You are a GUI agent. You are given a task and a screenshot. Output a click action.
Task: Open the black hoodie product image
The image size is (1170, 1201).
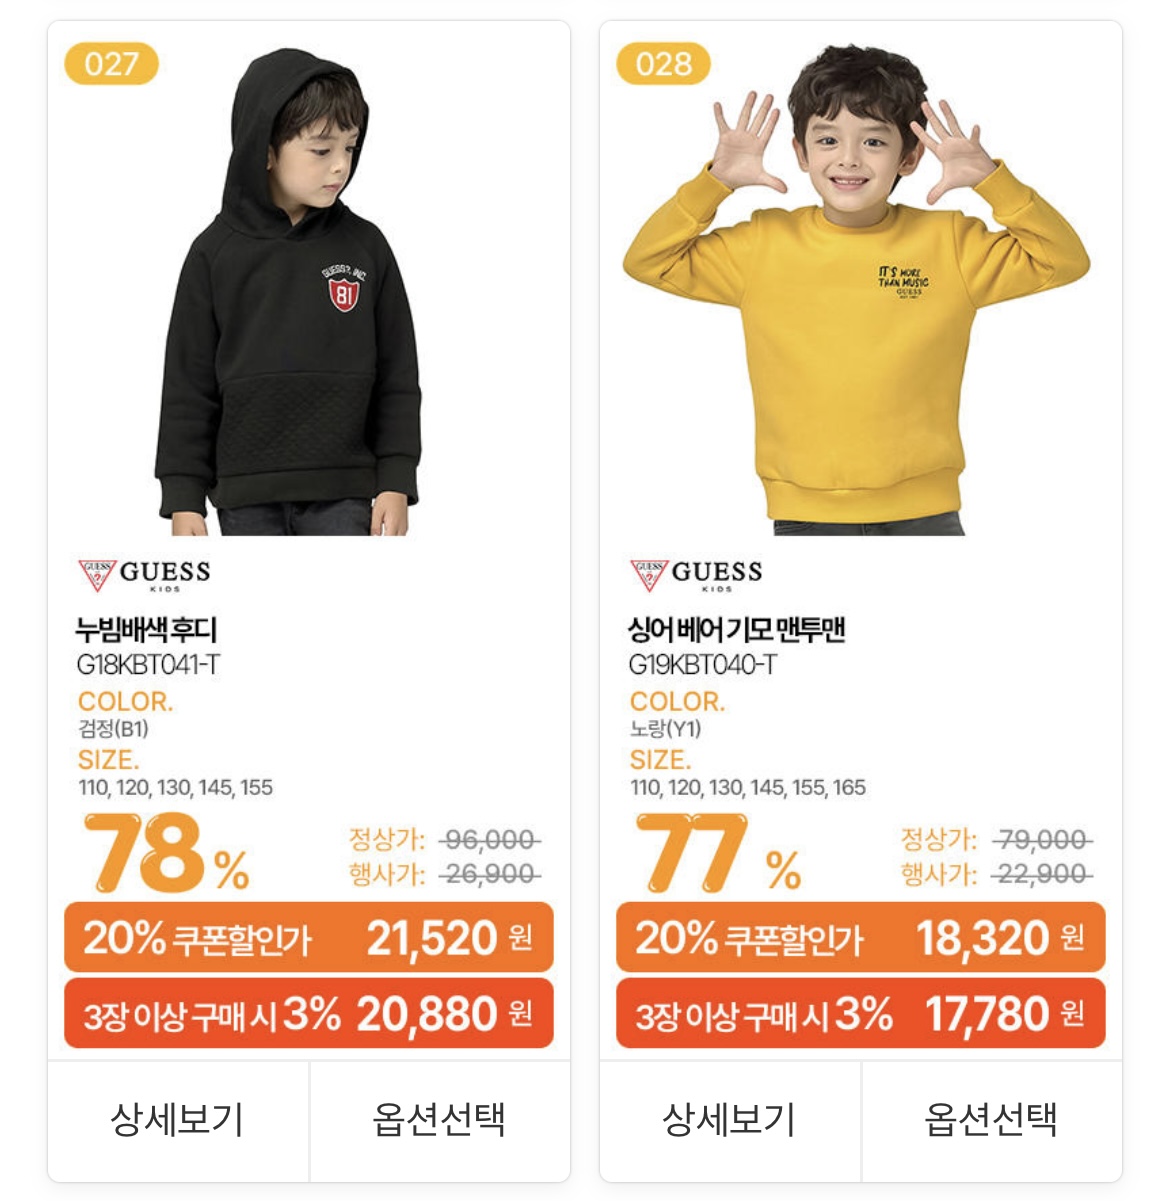(289, 290)
